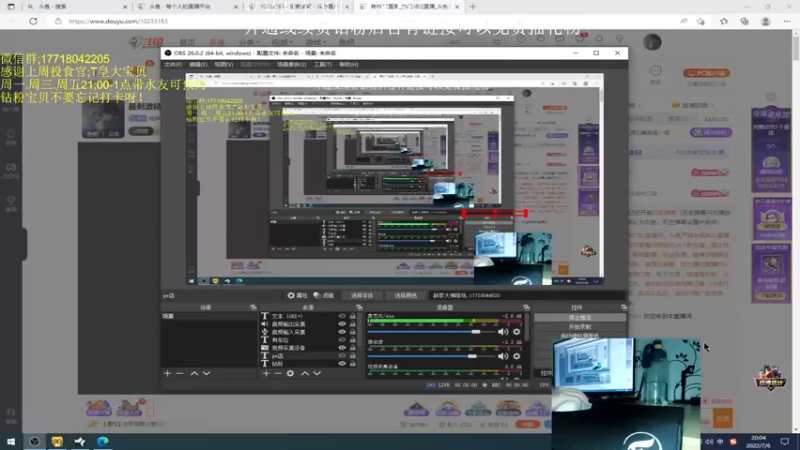Click the text input field in source toolbar
This screenshot has height=450, width=800.
tap(528, 295)
